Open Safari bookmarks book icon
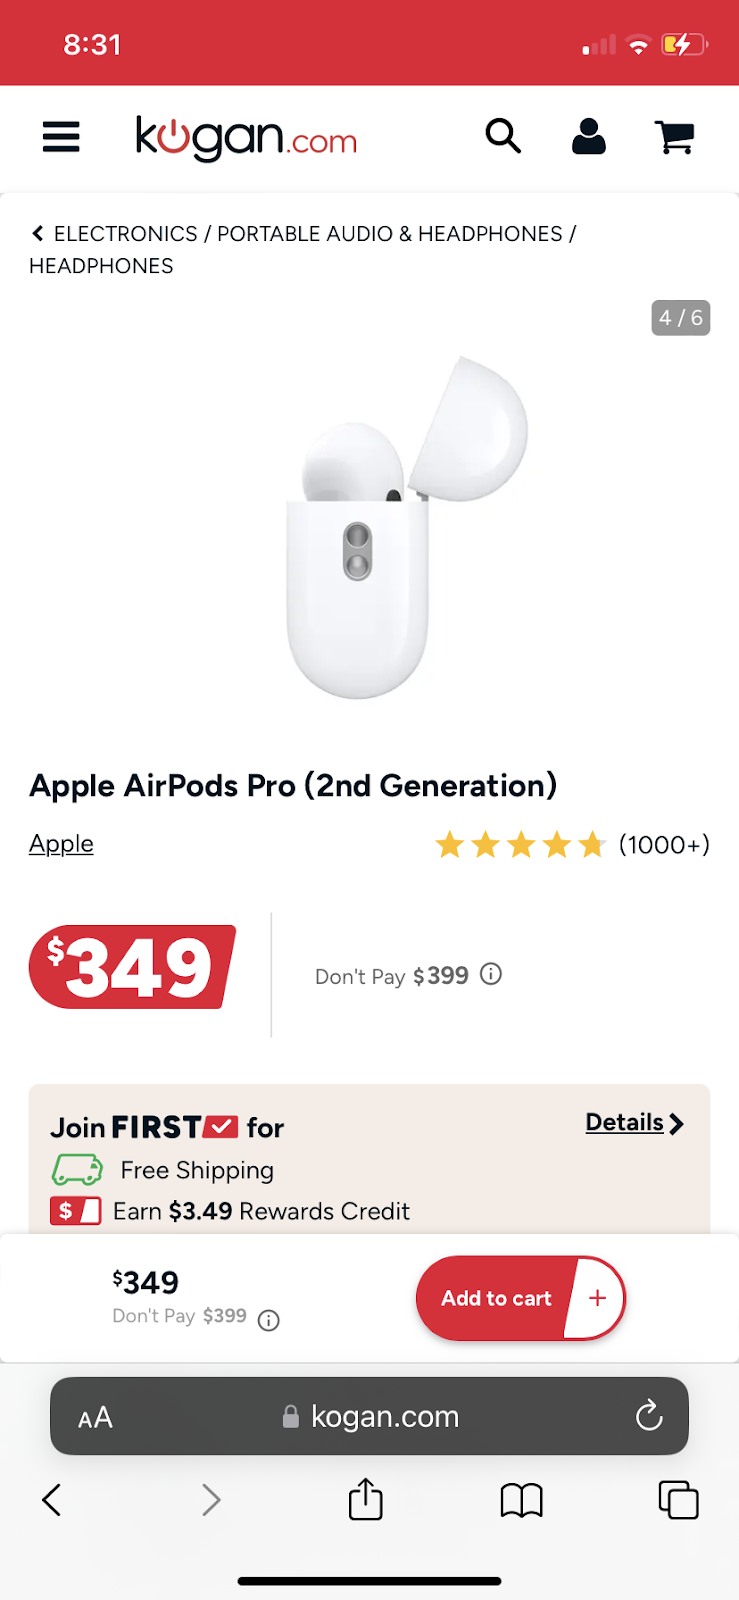 click(521, 1499)
